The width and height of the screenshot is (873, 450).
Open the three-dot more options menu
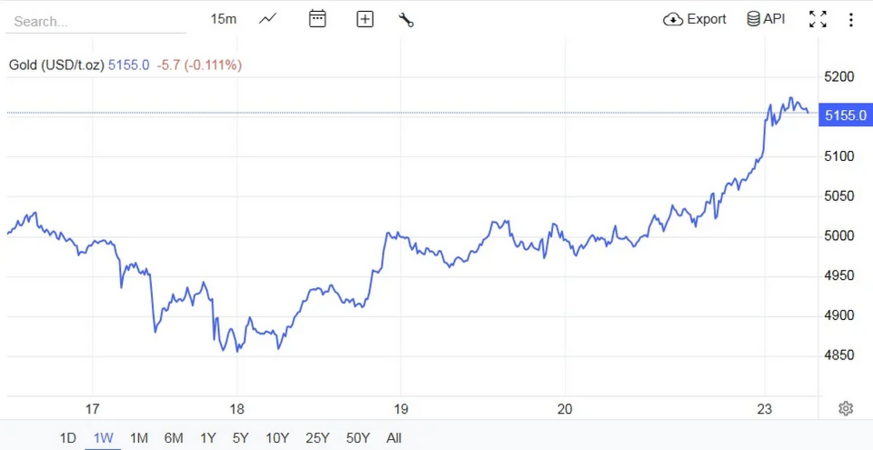[x=851, y=19]
